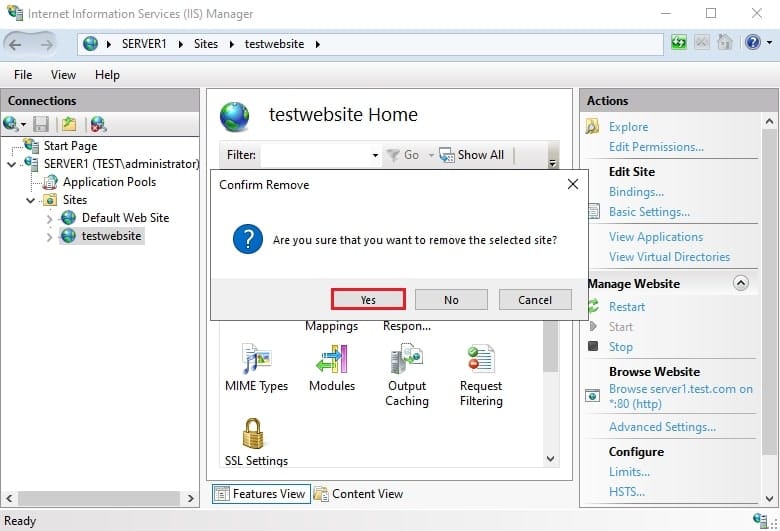Image resolution: width=780 pixels, height=531 pixels.
Task: Click the refresh page icon in the address bar
Action: click(679, 43)
